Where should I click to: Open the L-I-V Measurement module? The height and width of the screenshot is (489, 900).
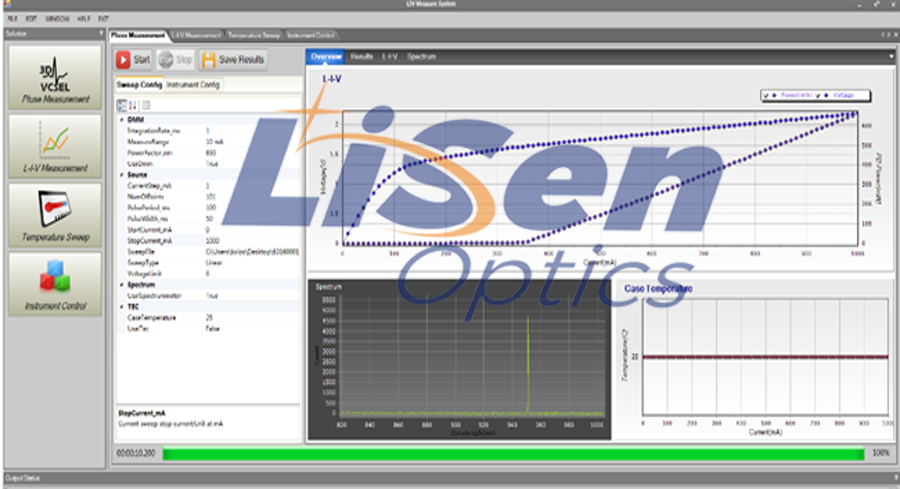tap(55, 146)
